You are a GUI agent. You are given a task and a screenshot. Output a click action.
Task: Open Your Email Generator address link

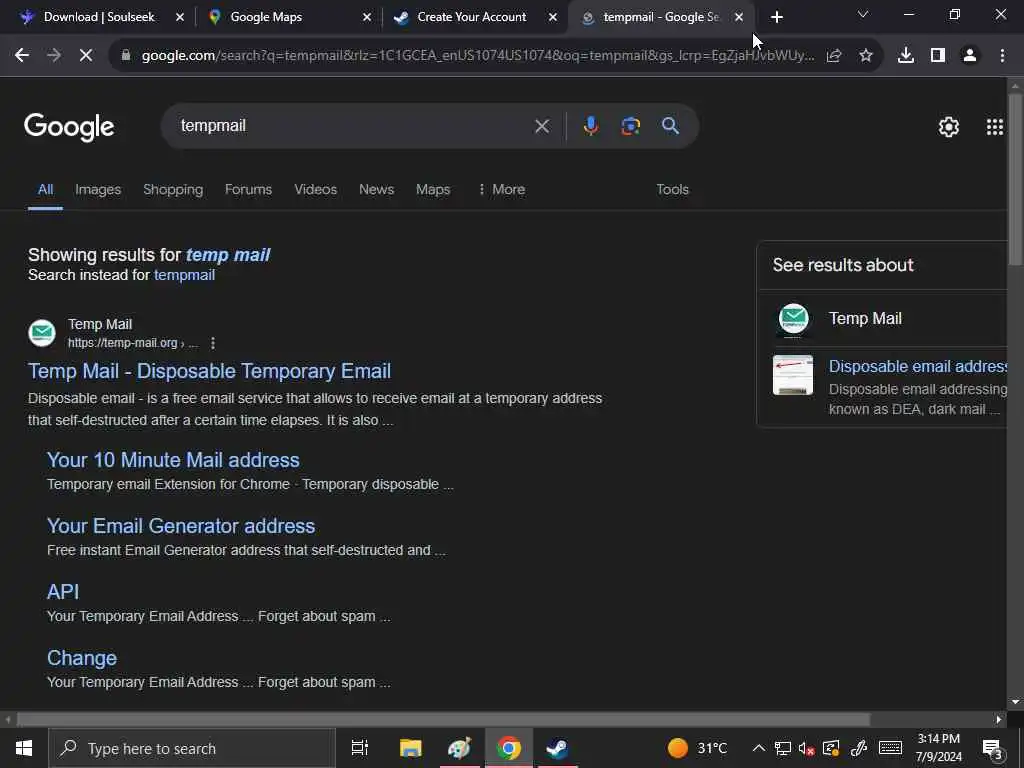[181, 526]
